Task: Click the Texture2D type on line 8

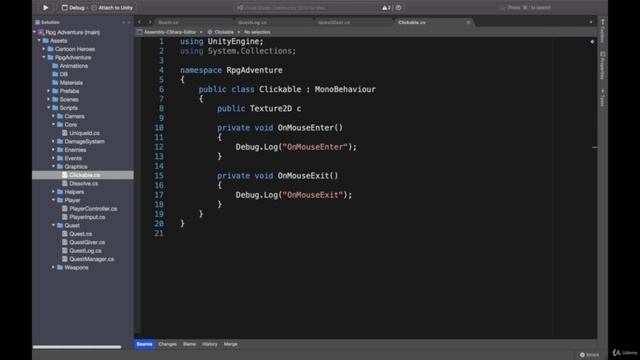Action: pos(271,109)
